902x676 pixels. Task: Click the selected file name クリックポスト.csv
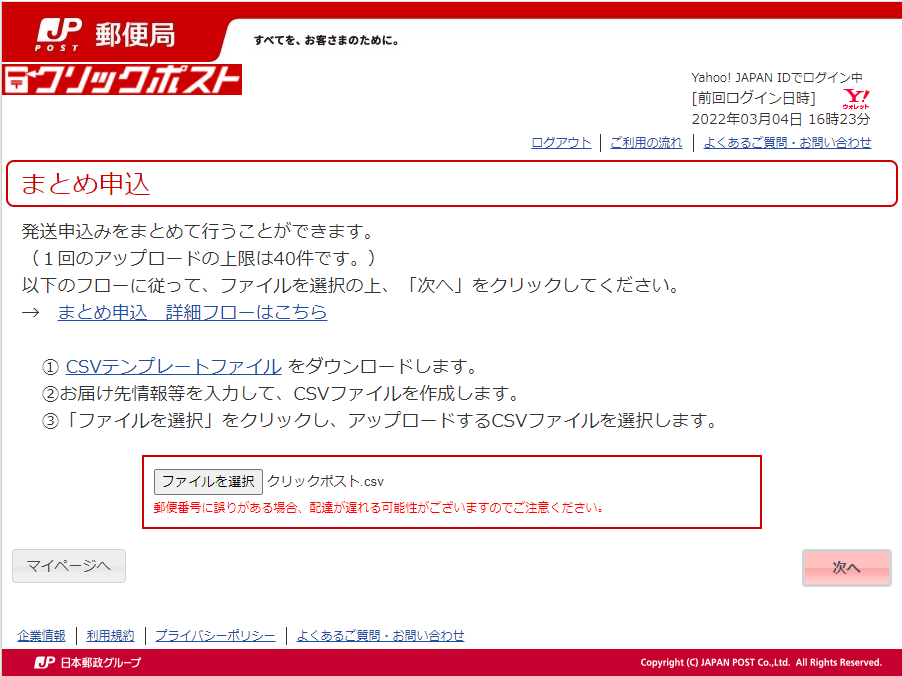pyautogui.click(x=326, y=482)
